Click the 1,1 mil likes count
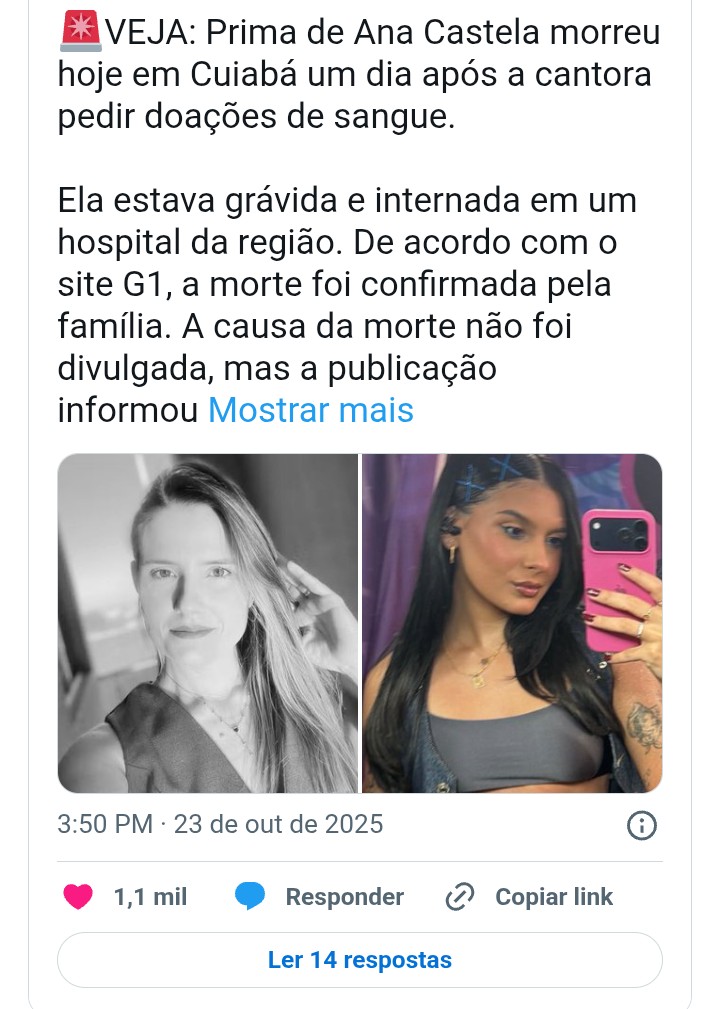This screenshot has height=1009, width=720. (150, 896)
